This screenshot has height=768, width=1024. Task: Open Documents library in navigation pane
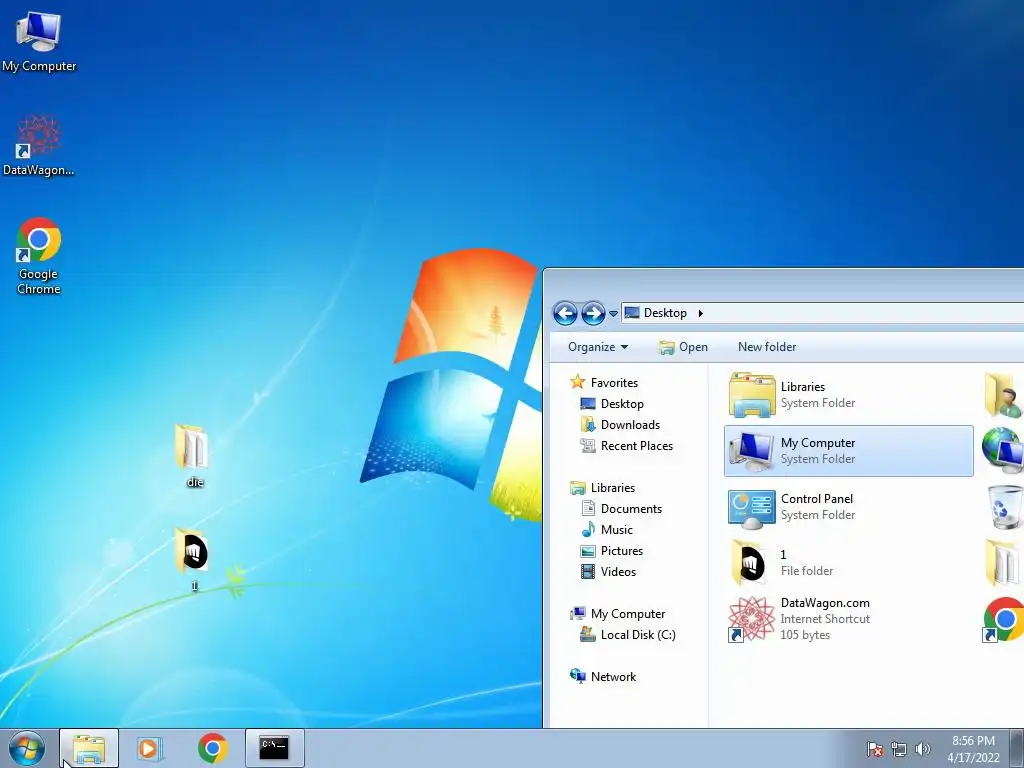(622, 509)
